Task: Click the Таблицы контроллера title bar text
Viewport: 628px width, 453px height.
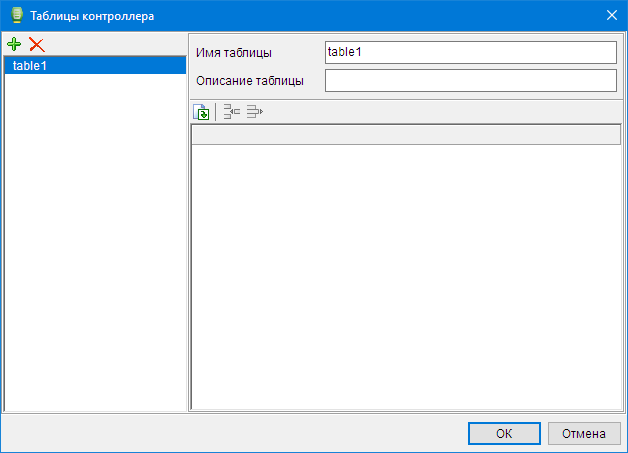Action: tap(92, 16)
